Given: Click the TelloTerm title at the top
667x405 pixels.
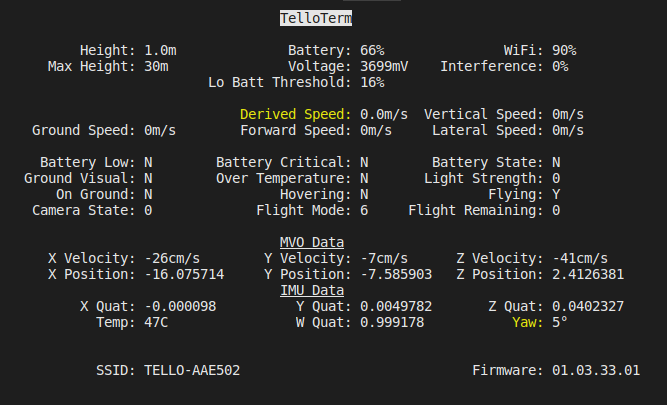Looking at the screenshot, I should 316,18.
